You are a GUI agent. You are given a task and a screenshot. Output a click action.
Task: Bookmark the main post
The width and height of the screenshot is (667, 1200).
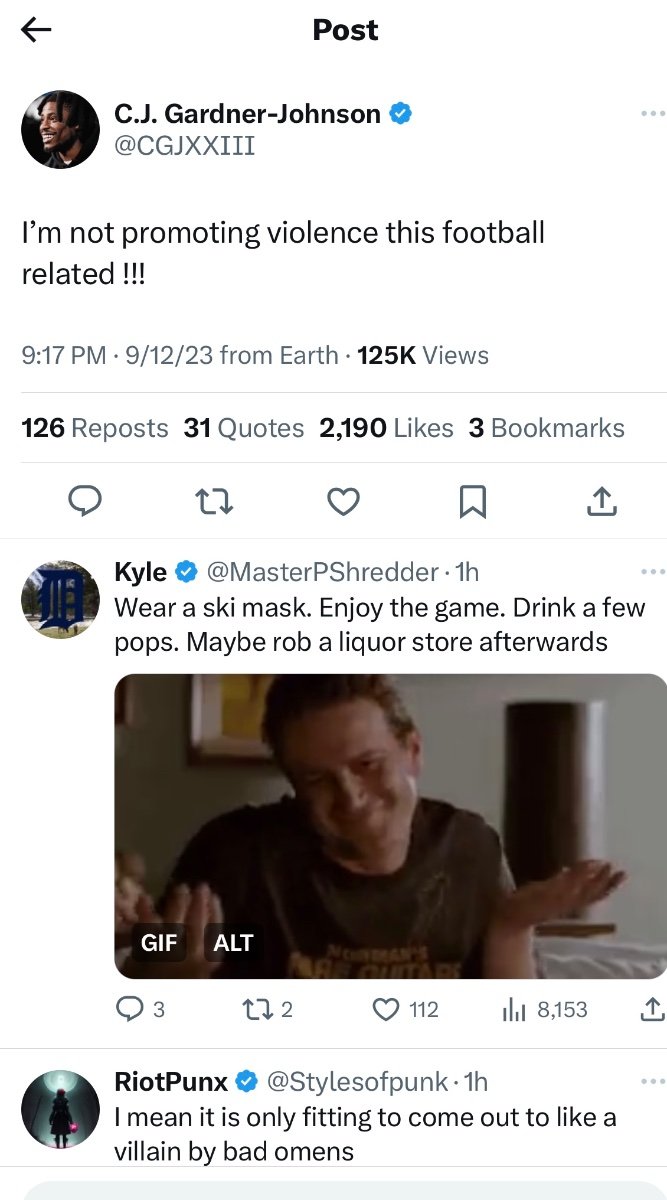click(x=472, y=501)
